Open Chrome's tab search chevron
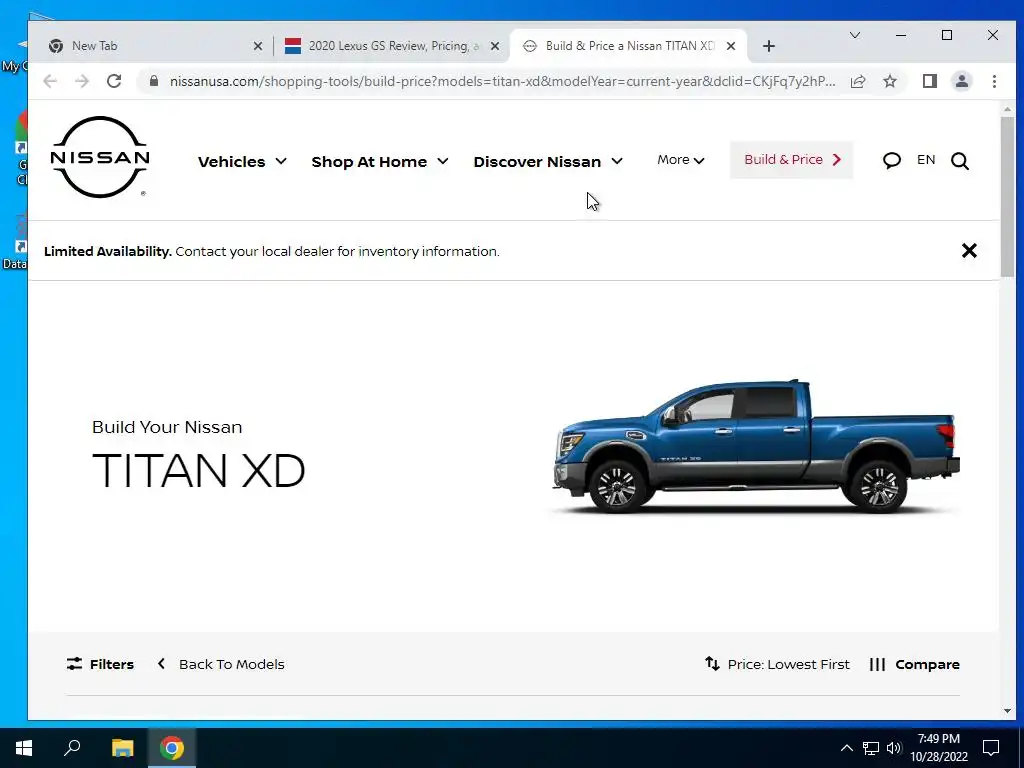Screen dimensions: 1024x768 [854, 35]
